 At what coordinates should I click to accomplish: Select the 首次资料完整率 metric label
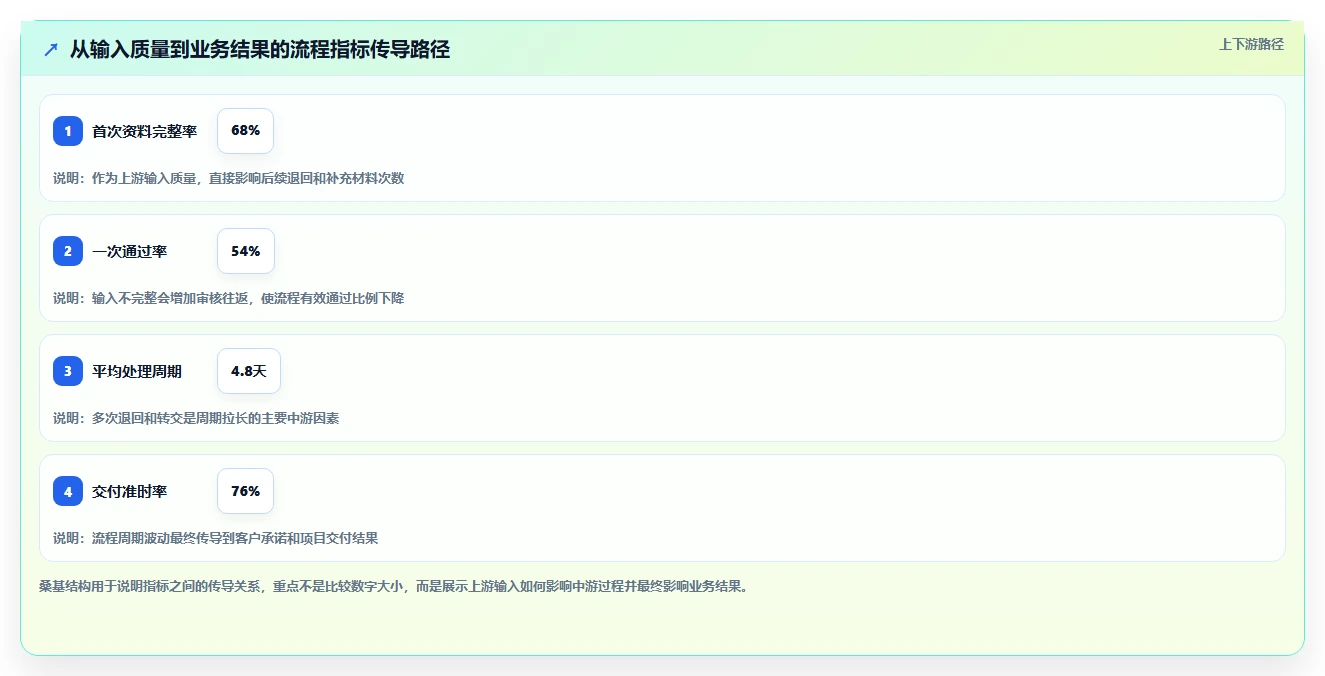(144, 131)
